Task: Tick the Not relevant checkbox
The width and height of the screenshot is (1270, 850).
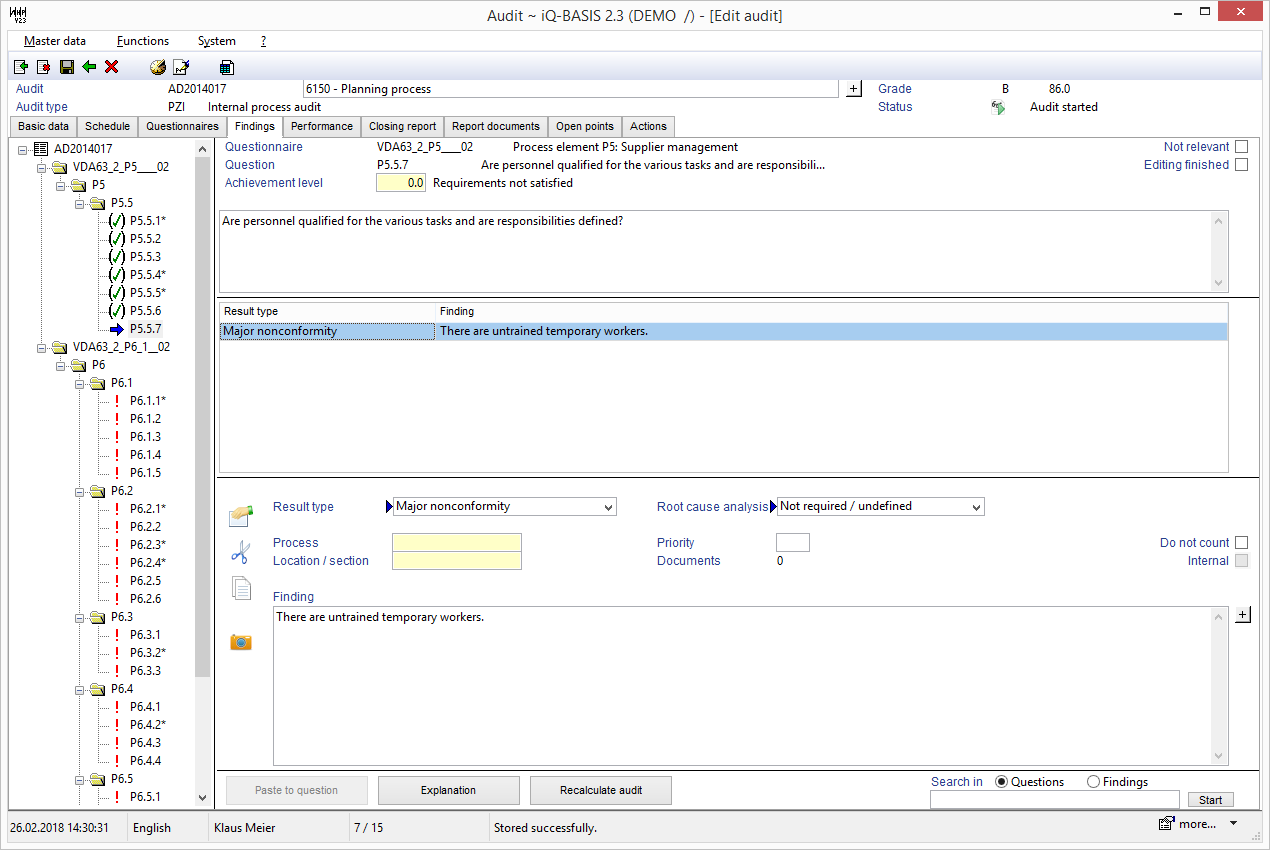Action: (x=1242, y=147)
